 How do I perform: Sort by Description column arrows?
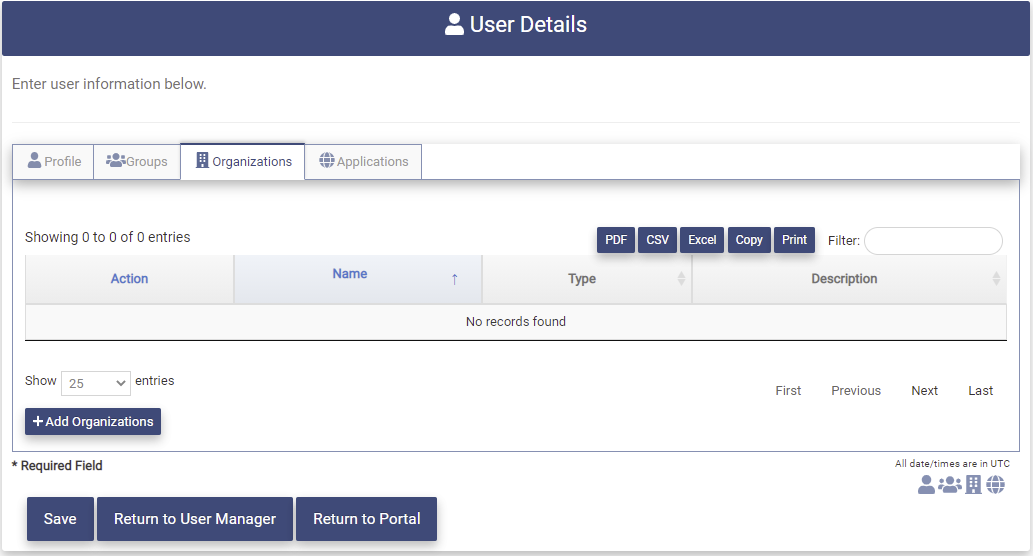pyautogui.click(x=996, y=279)
